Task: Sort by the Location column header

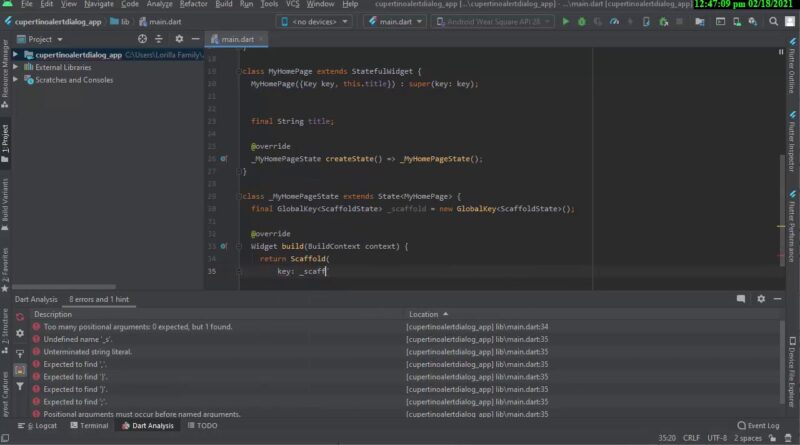Action: [x=428, y=314]
